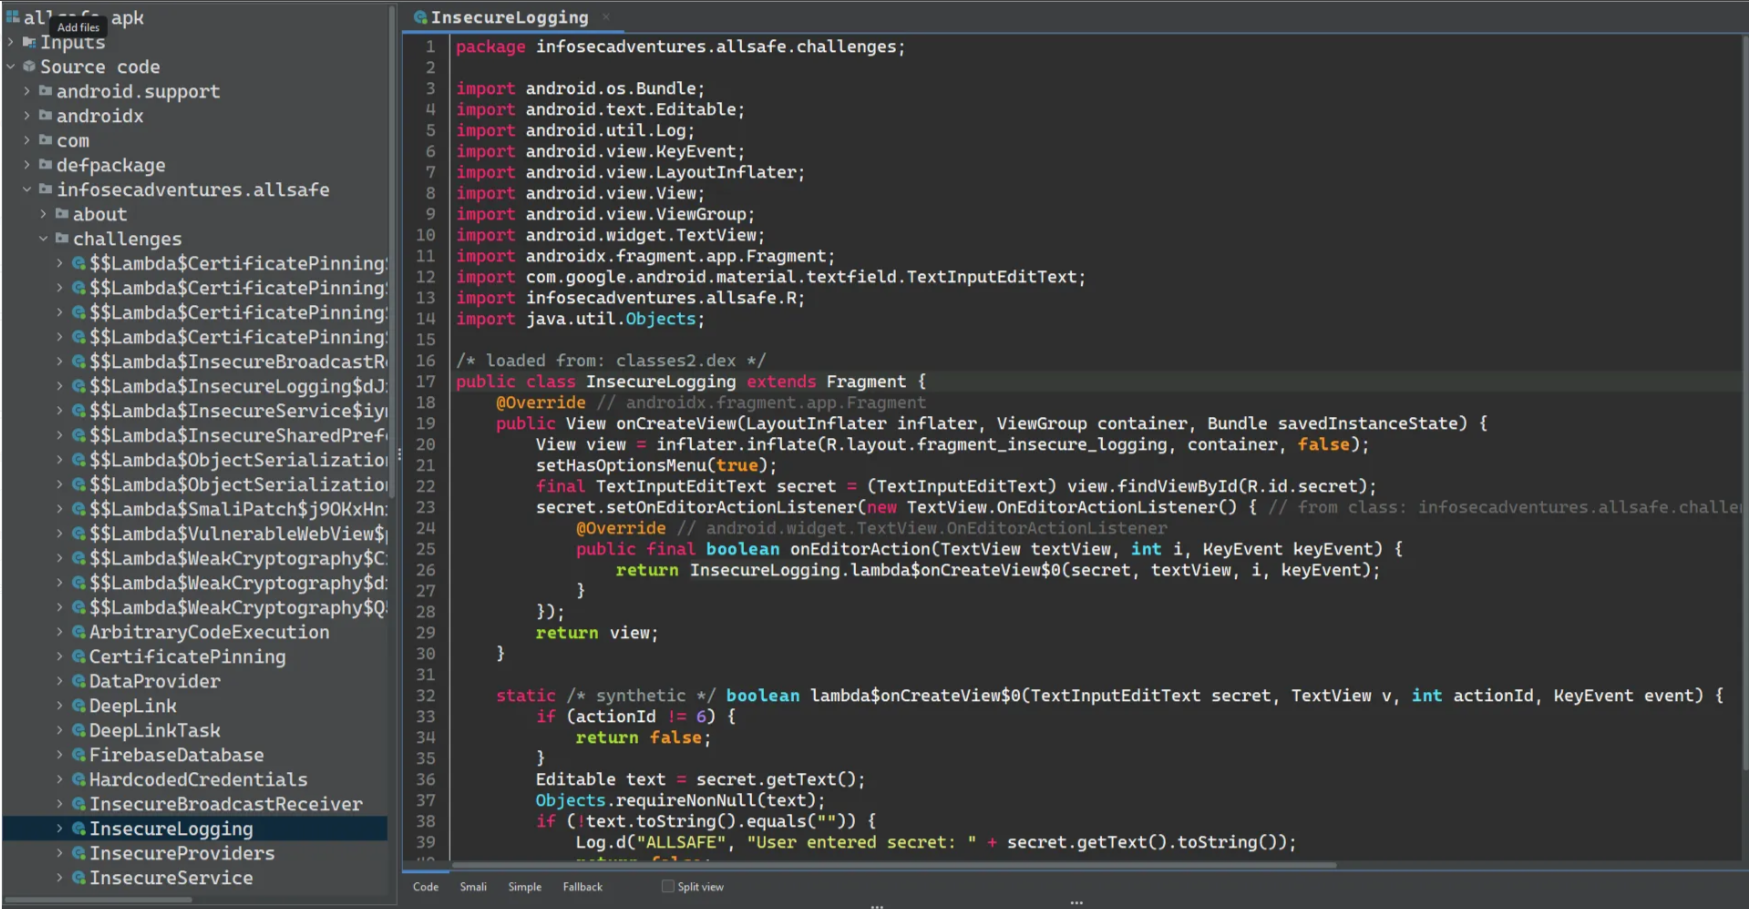Switch to the Fallback tab
Viewport: 1749px width, 909px height.
(x=582, y=886)
